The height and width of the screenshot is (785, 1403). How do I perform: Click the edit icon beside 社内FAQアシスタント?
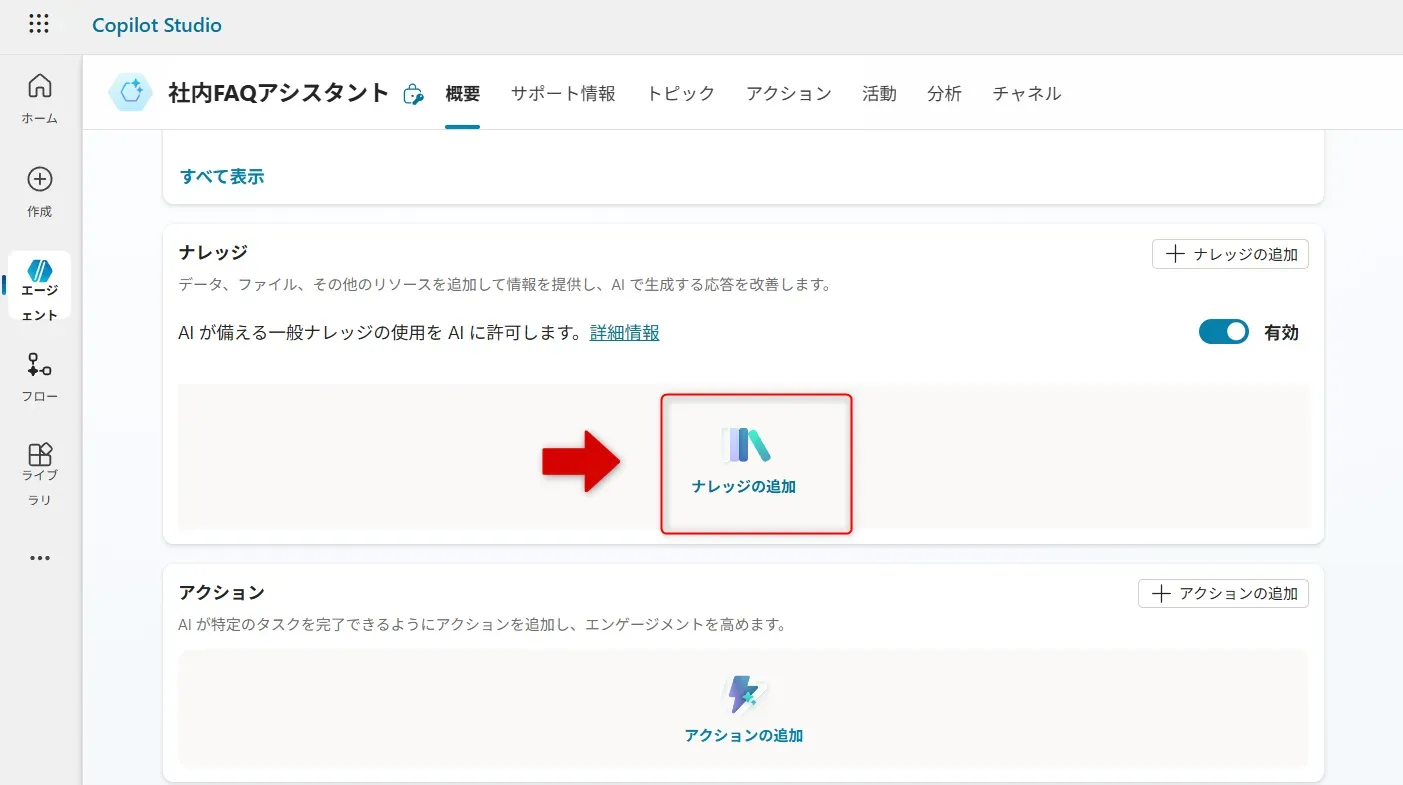(x=413, y=94)
